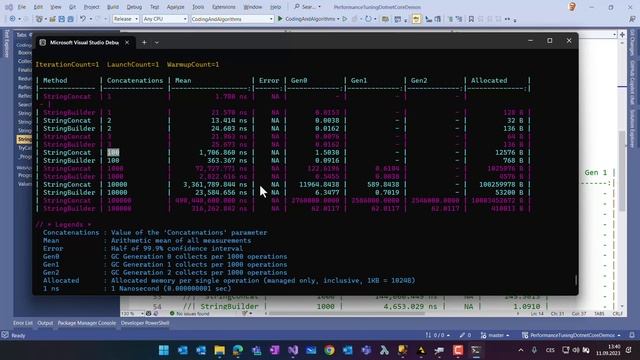This screenshot has width=640, height=360.
Task: Open the Edit menu
Action: click(x=38, y=7)
